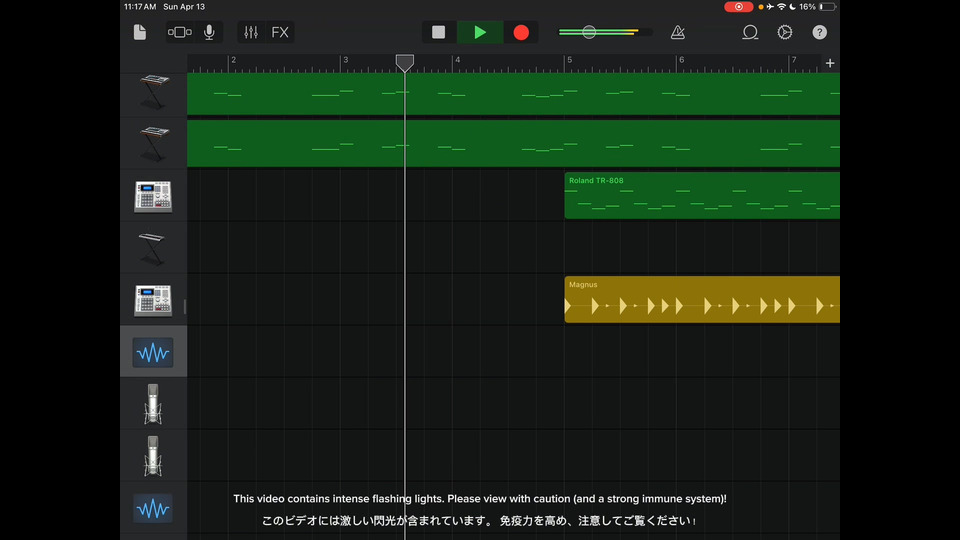
Task: Switch to tracks view button
Action: pyautogui.click(x=179, y=32)
